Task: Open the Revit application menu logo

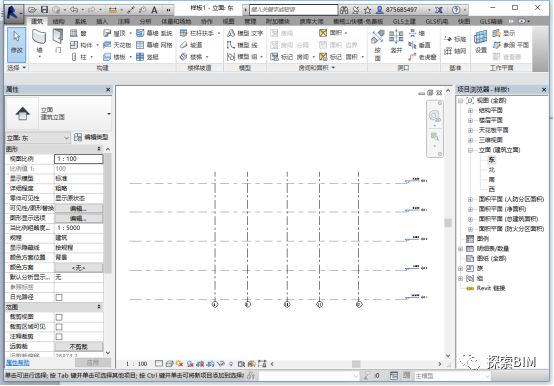Action: (x=12, y=12)
